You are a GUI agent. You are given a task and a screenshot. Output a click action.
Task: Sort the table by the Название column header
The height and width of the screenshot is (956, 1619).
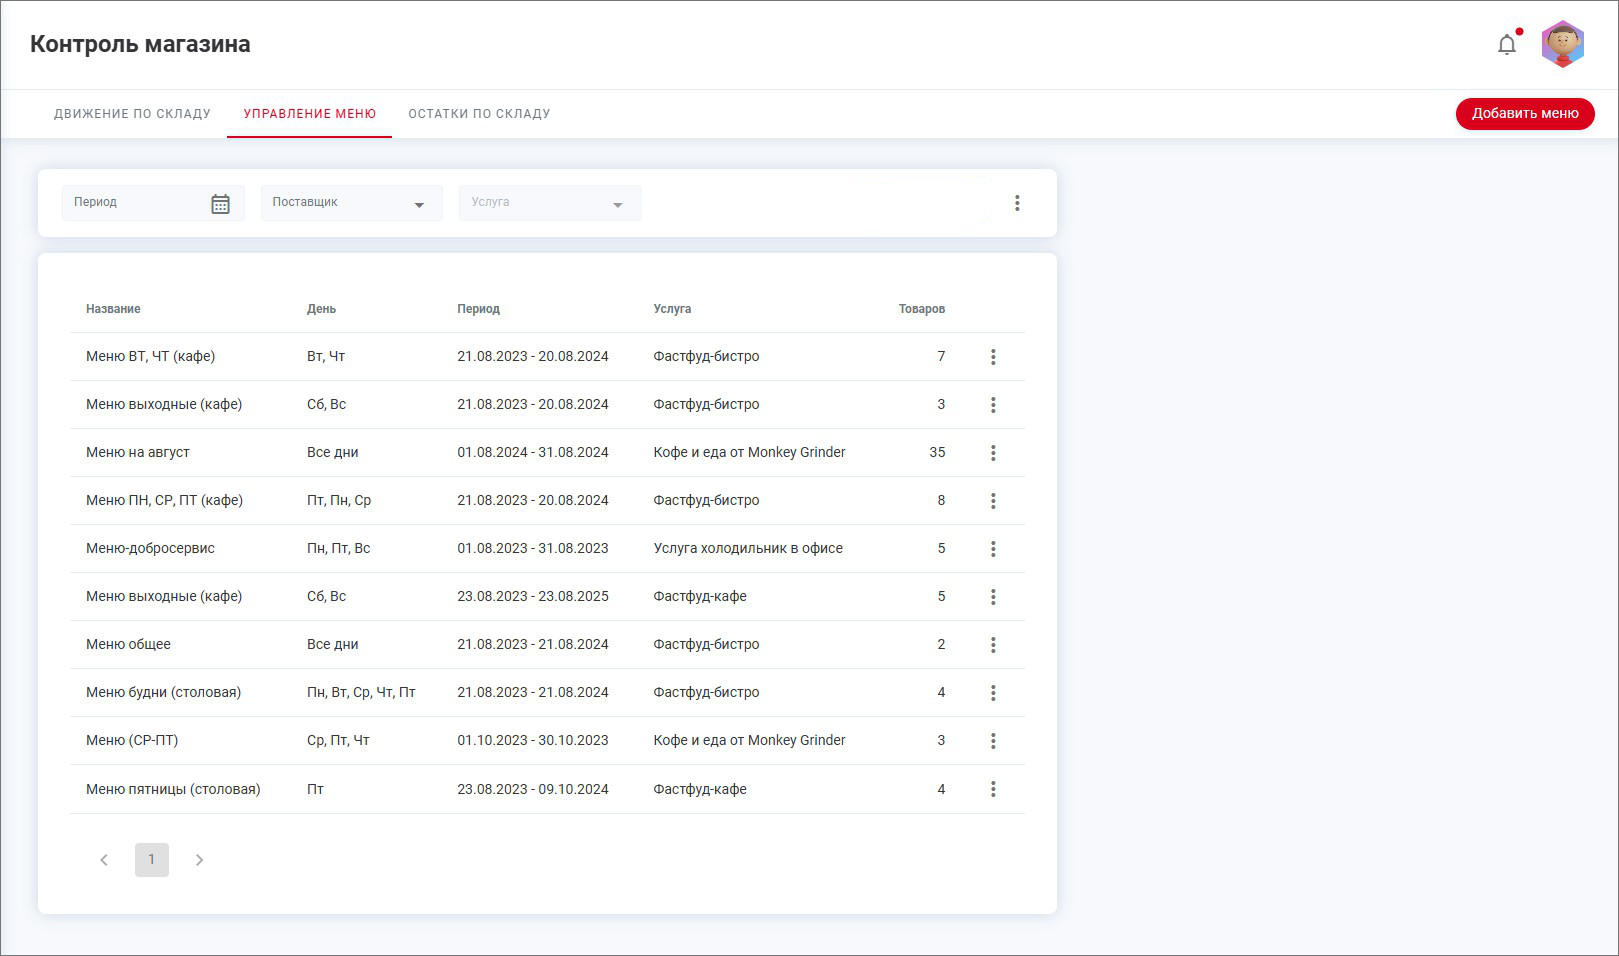pyautogui.click(x=113, y=309)
